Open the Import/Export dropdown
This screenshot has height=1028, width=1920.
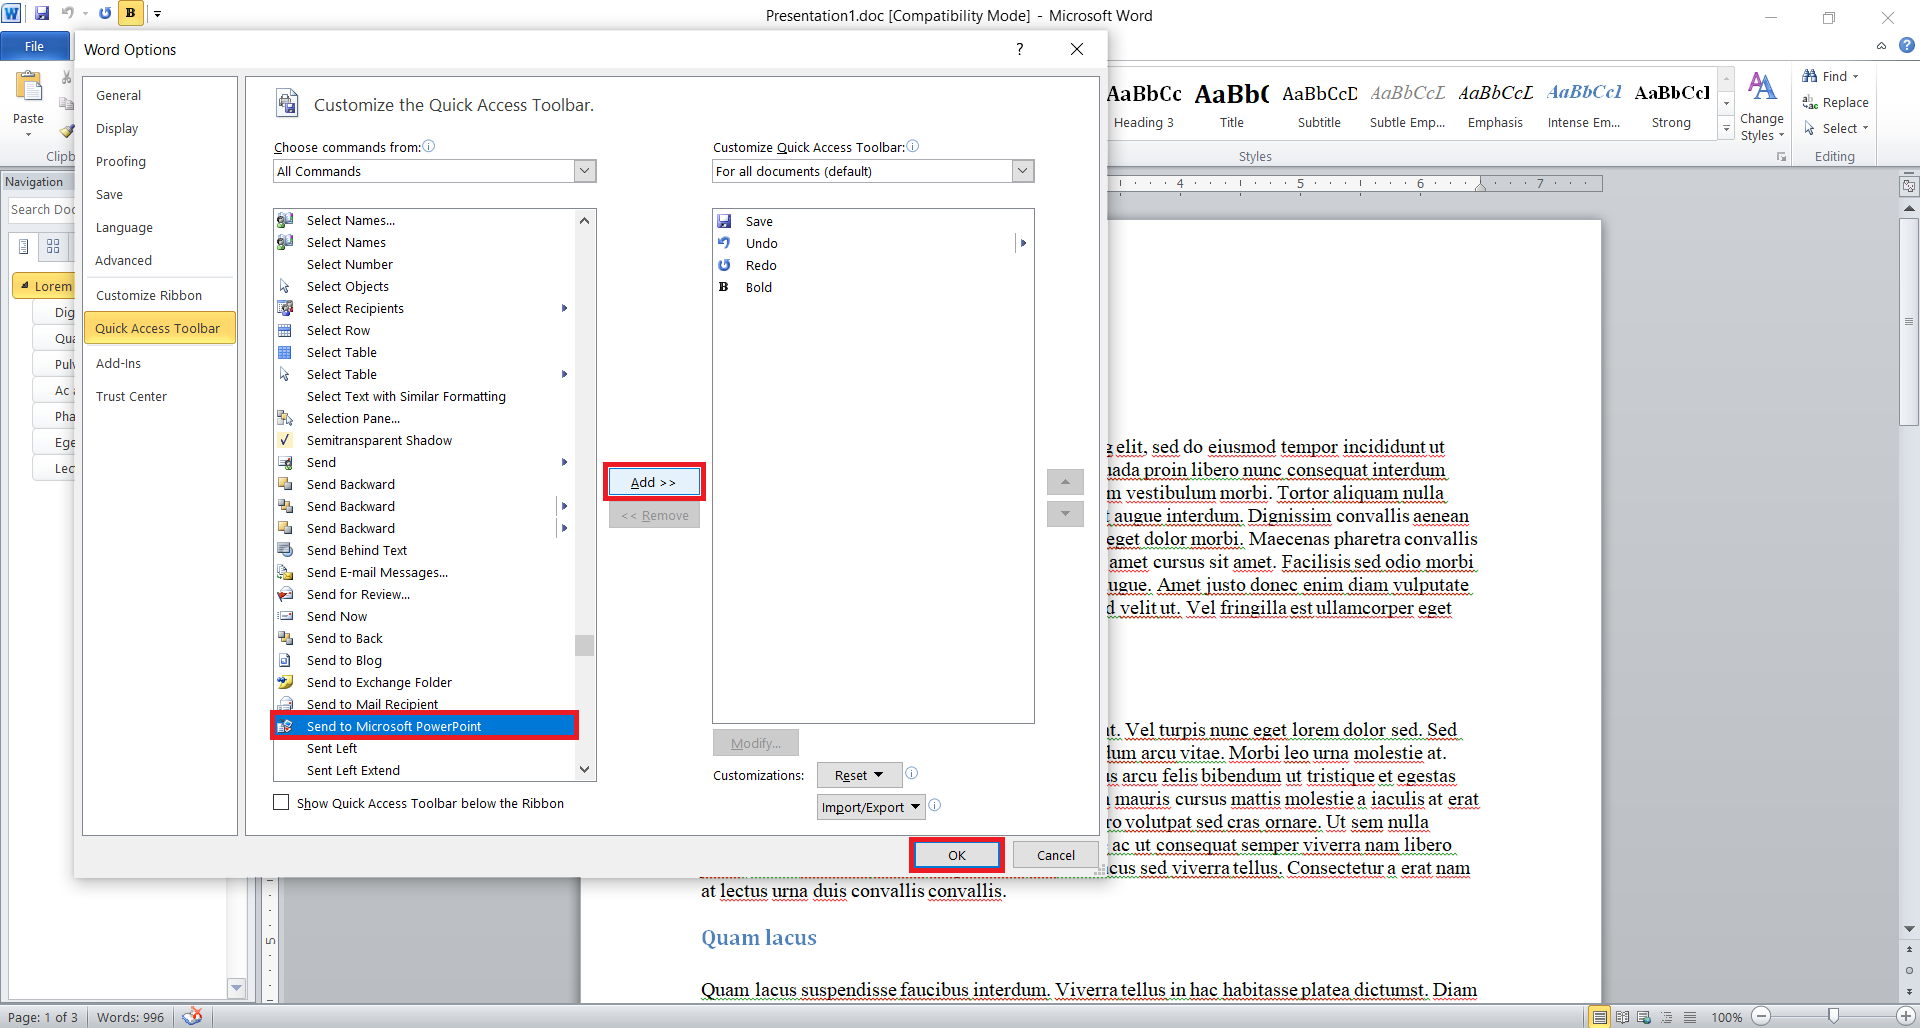(870, 807)
